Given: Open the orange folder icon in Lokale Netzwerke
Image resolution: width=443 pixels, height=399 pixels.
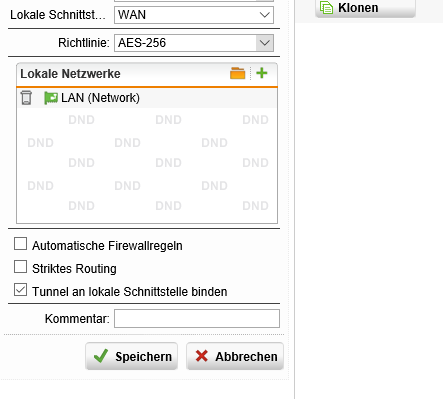Looking at the screenshot, I should point(237,73).
